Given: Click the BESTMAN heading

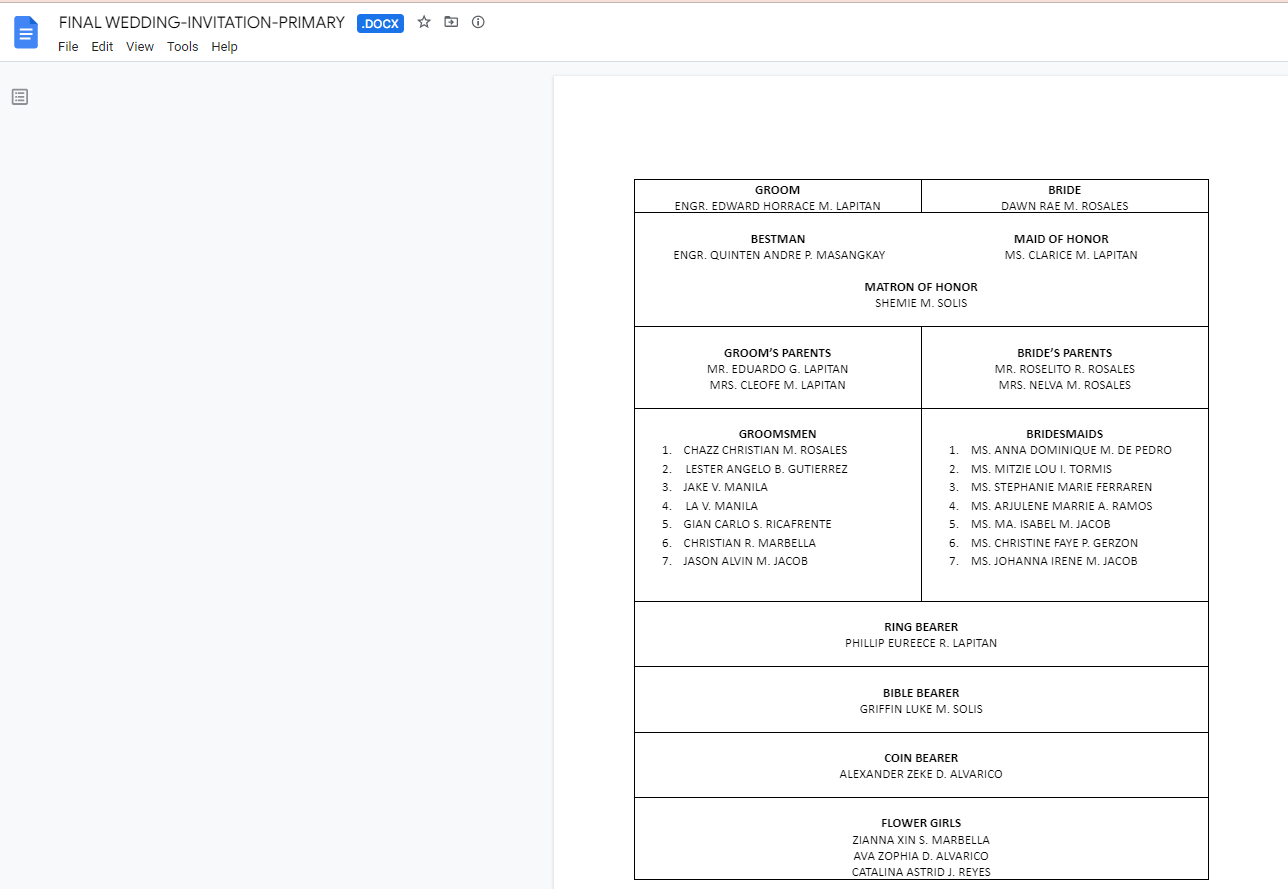Looking at the screenshot, I should click(x=778, y=239).
